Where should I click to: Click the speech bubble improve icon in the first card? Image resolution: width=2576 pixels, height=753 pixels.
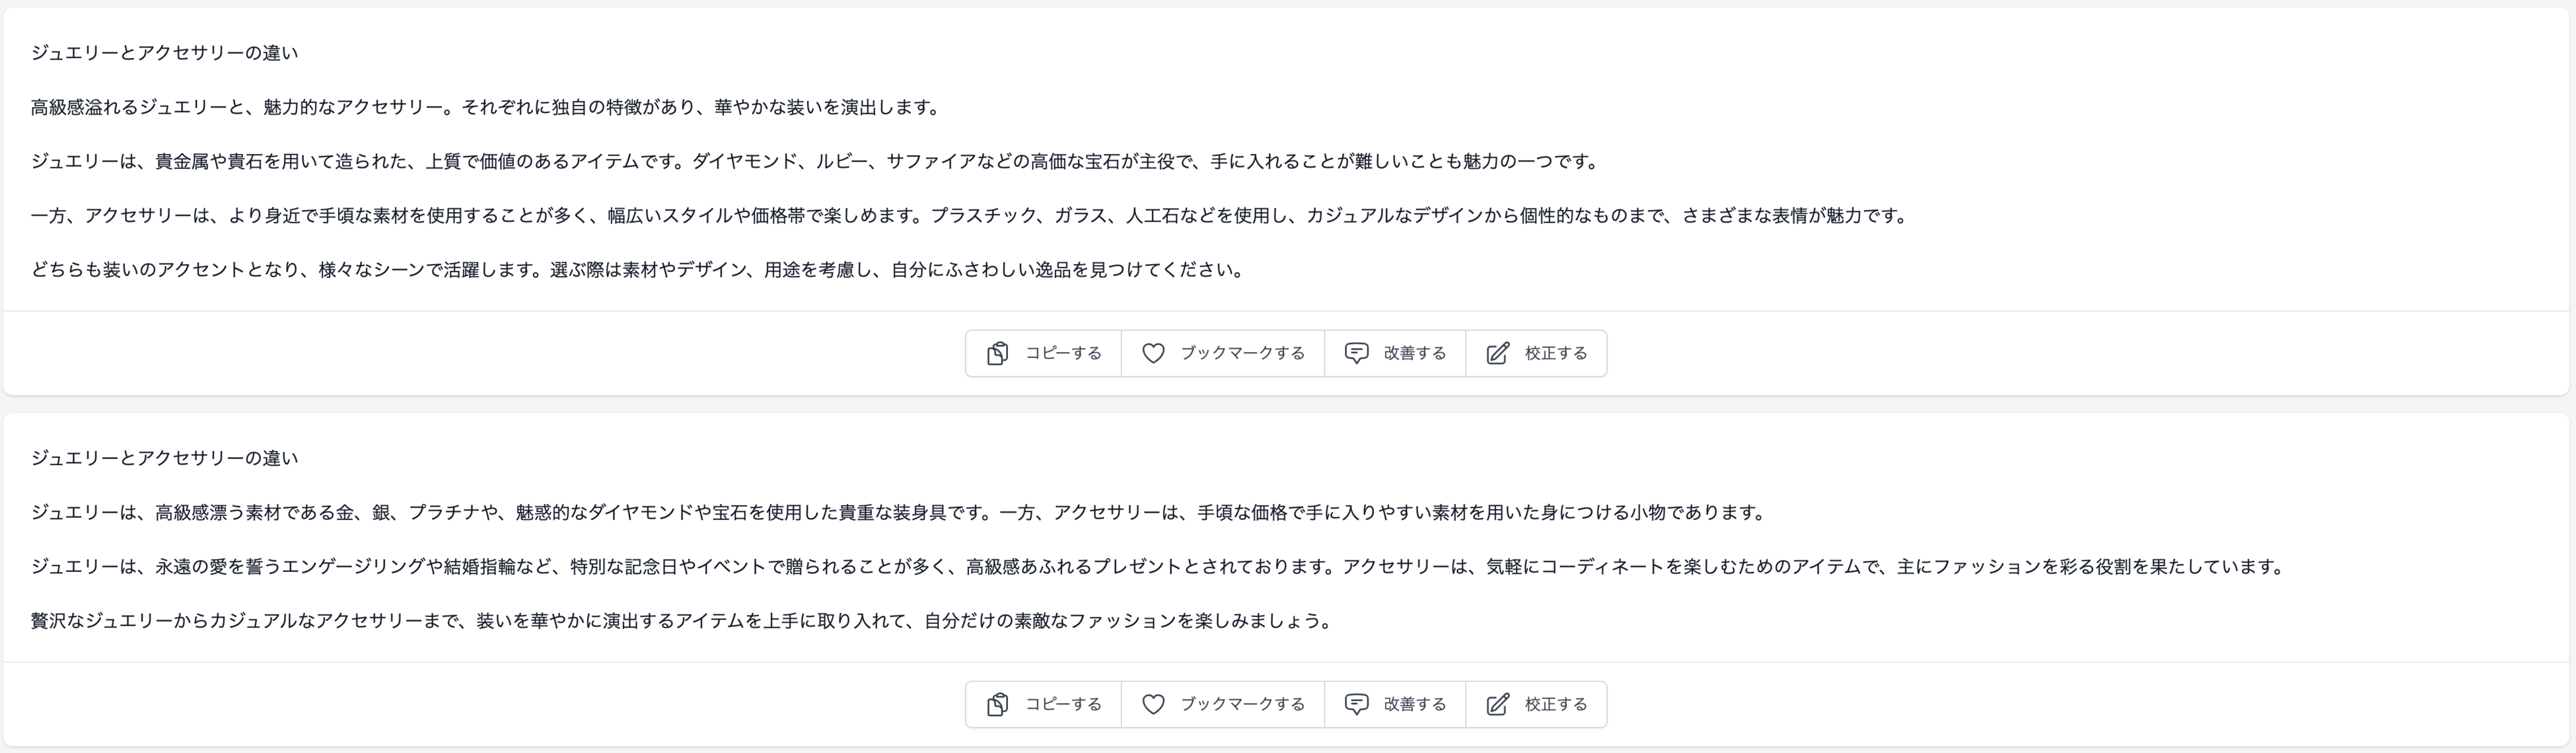tap(1356, 354)
